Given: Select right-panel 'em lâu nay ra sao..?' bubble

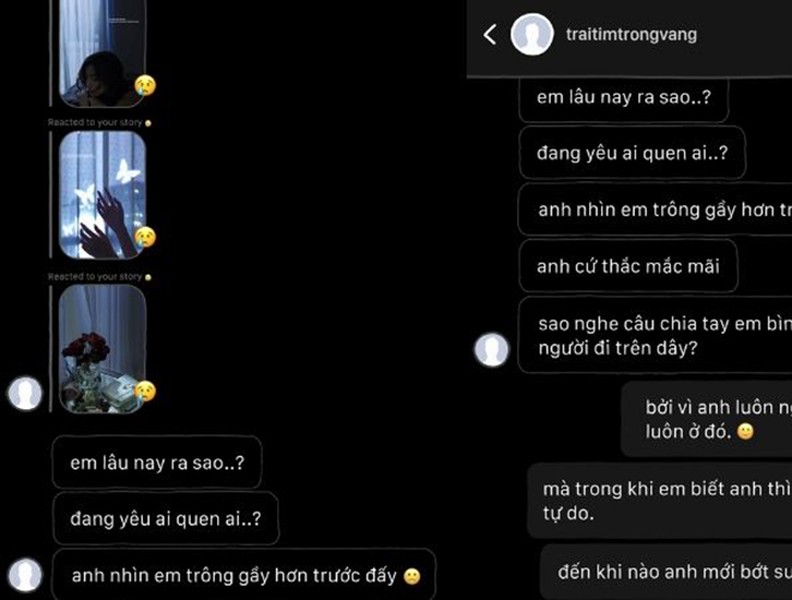Looking at the screenshot, I should coord(624,98).
